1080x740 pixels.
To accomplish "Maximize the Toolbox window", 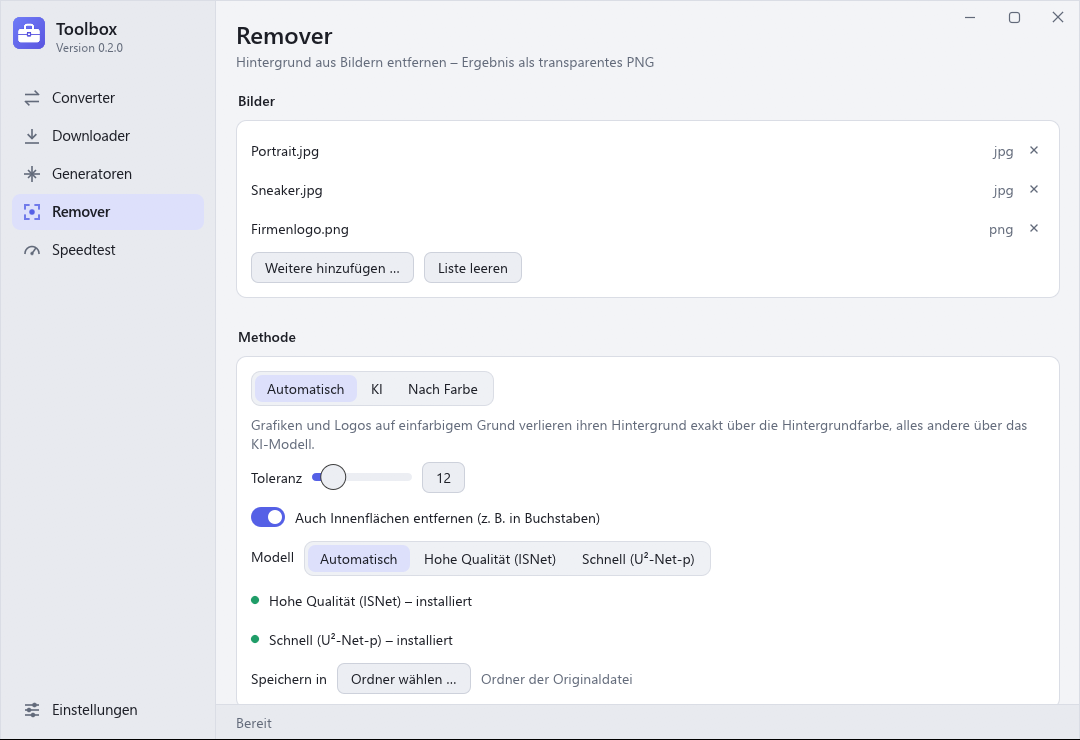I will click(x=1014, y=17).
